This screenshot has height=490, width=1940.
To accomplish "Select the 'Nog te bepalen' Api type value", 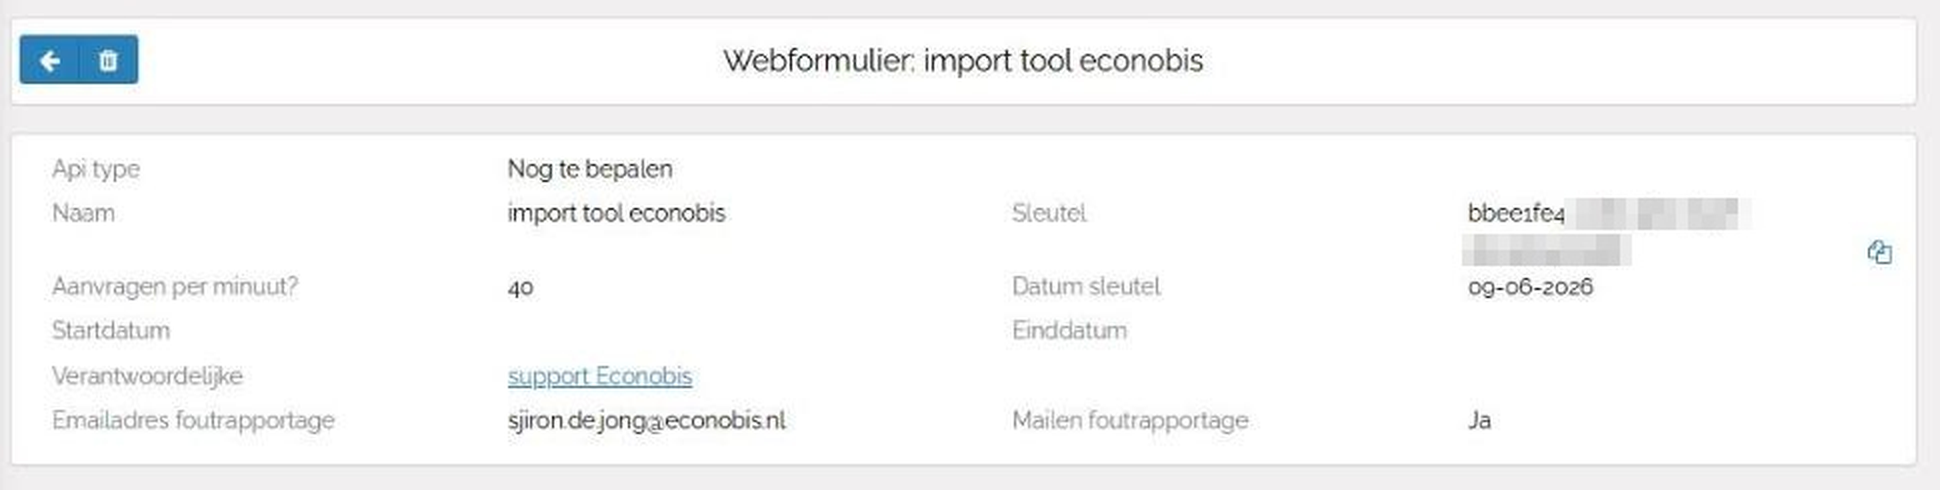I will [590, 169].
